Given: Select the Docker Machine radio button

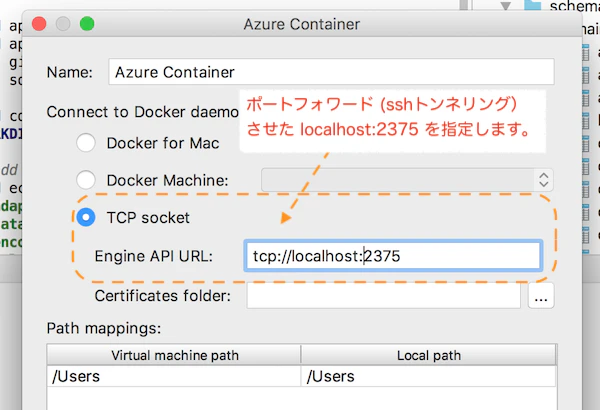Looking at the screenshot, I should [86, 180].
